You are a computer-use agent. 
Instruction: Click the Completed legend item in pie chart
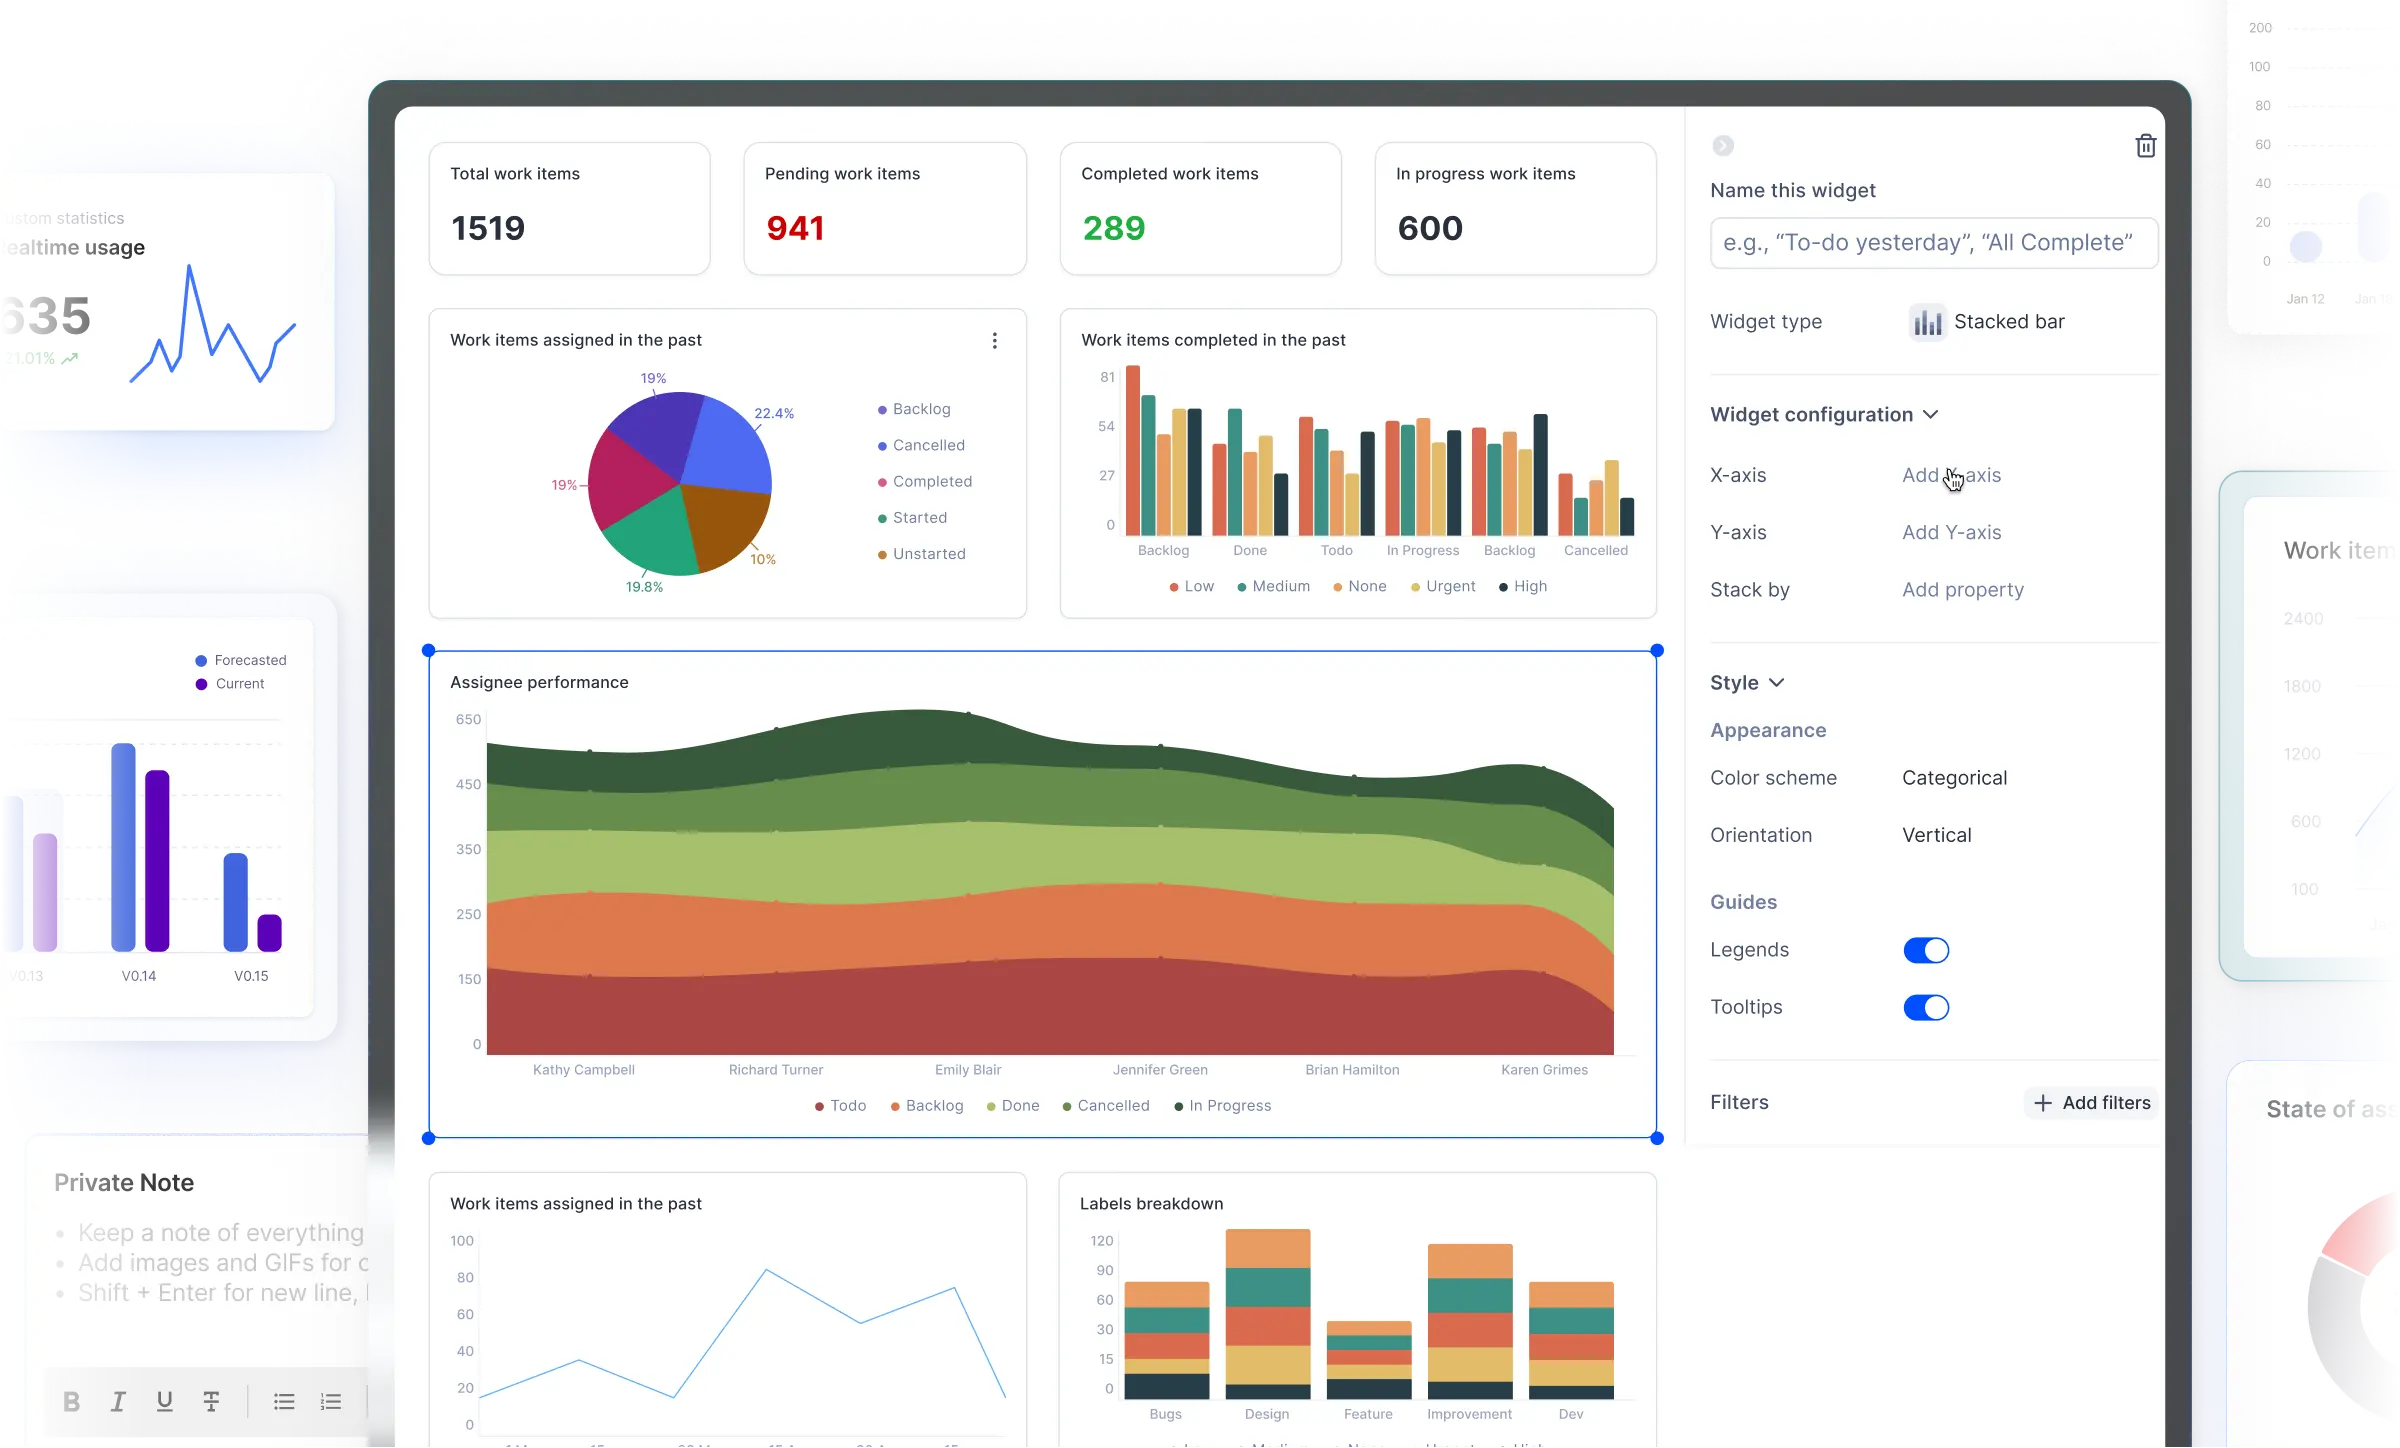931,482
